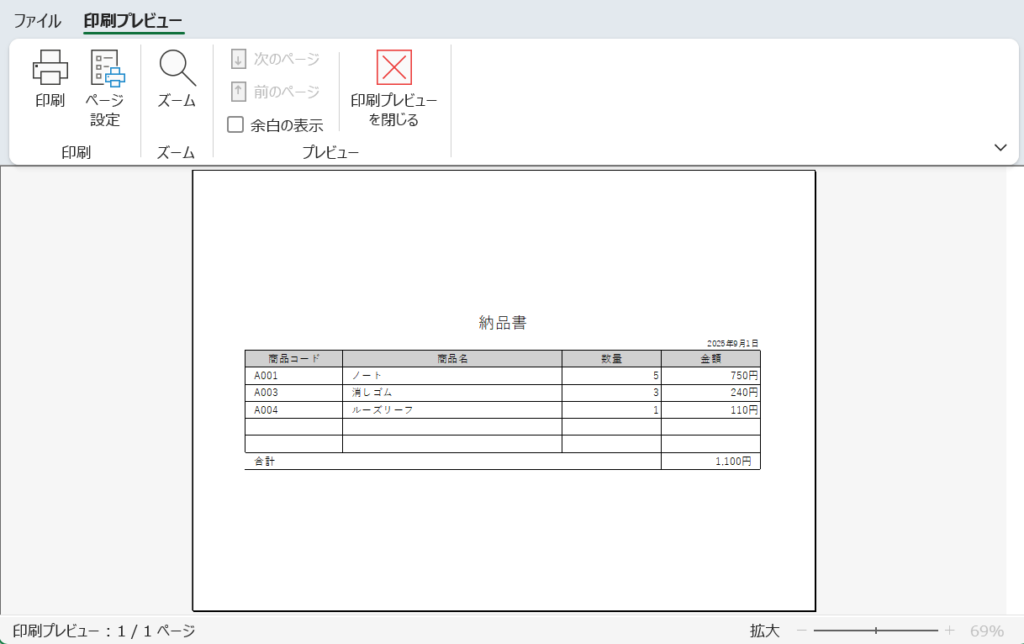Click the 240円 amount cell
The height and width of the screenshot is (644, 1024).
tap(711, 393)
